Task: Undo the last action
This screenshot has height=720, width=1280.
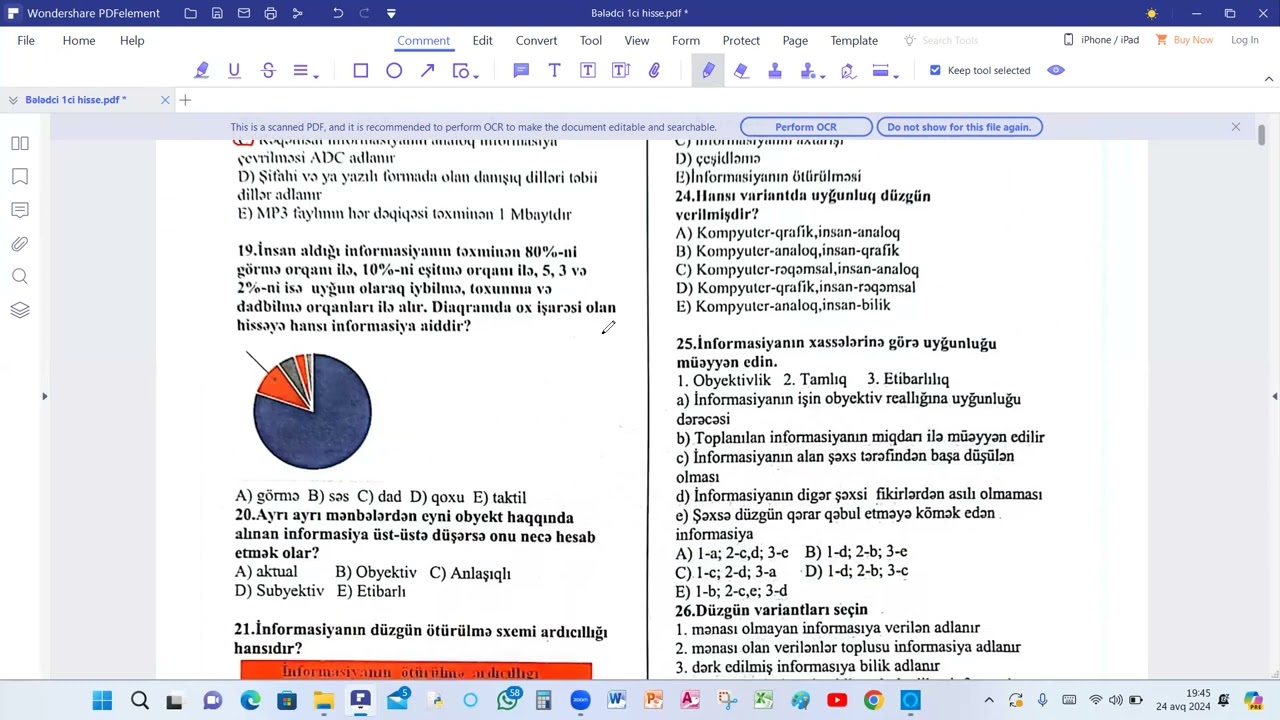Action: pos(338,13)
